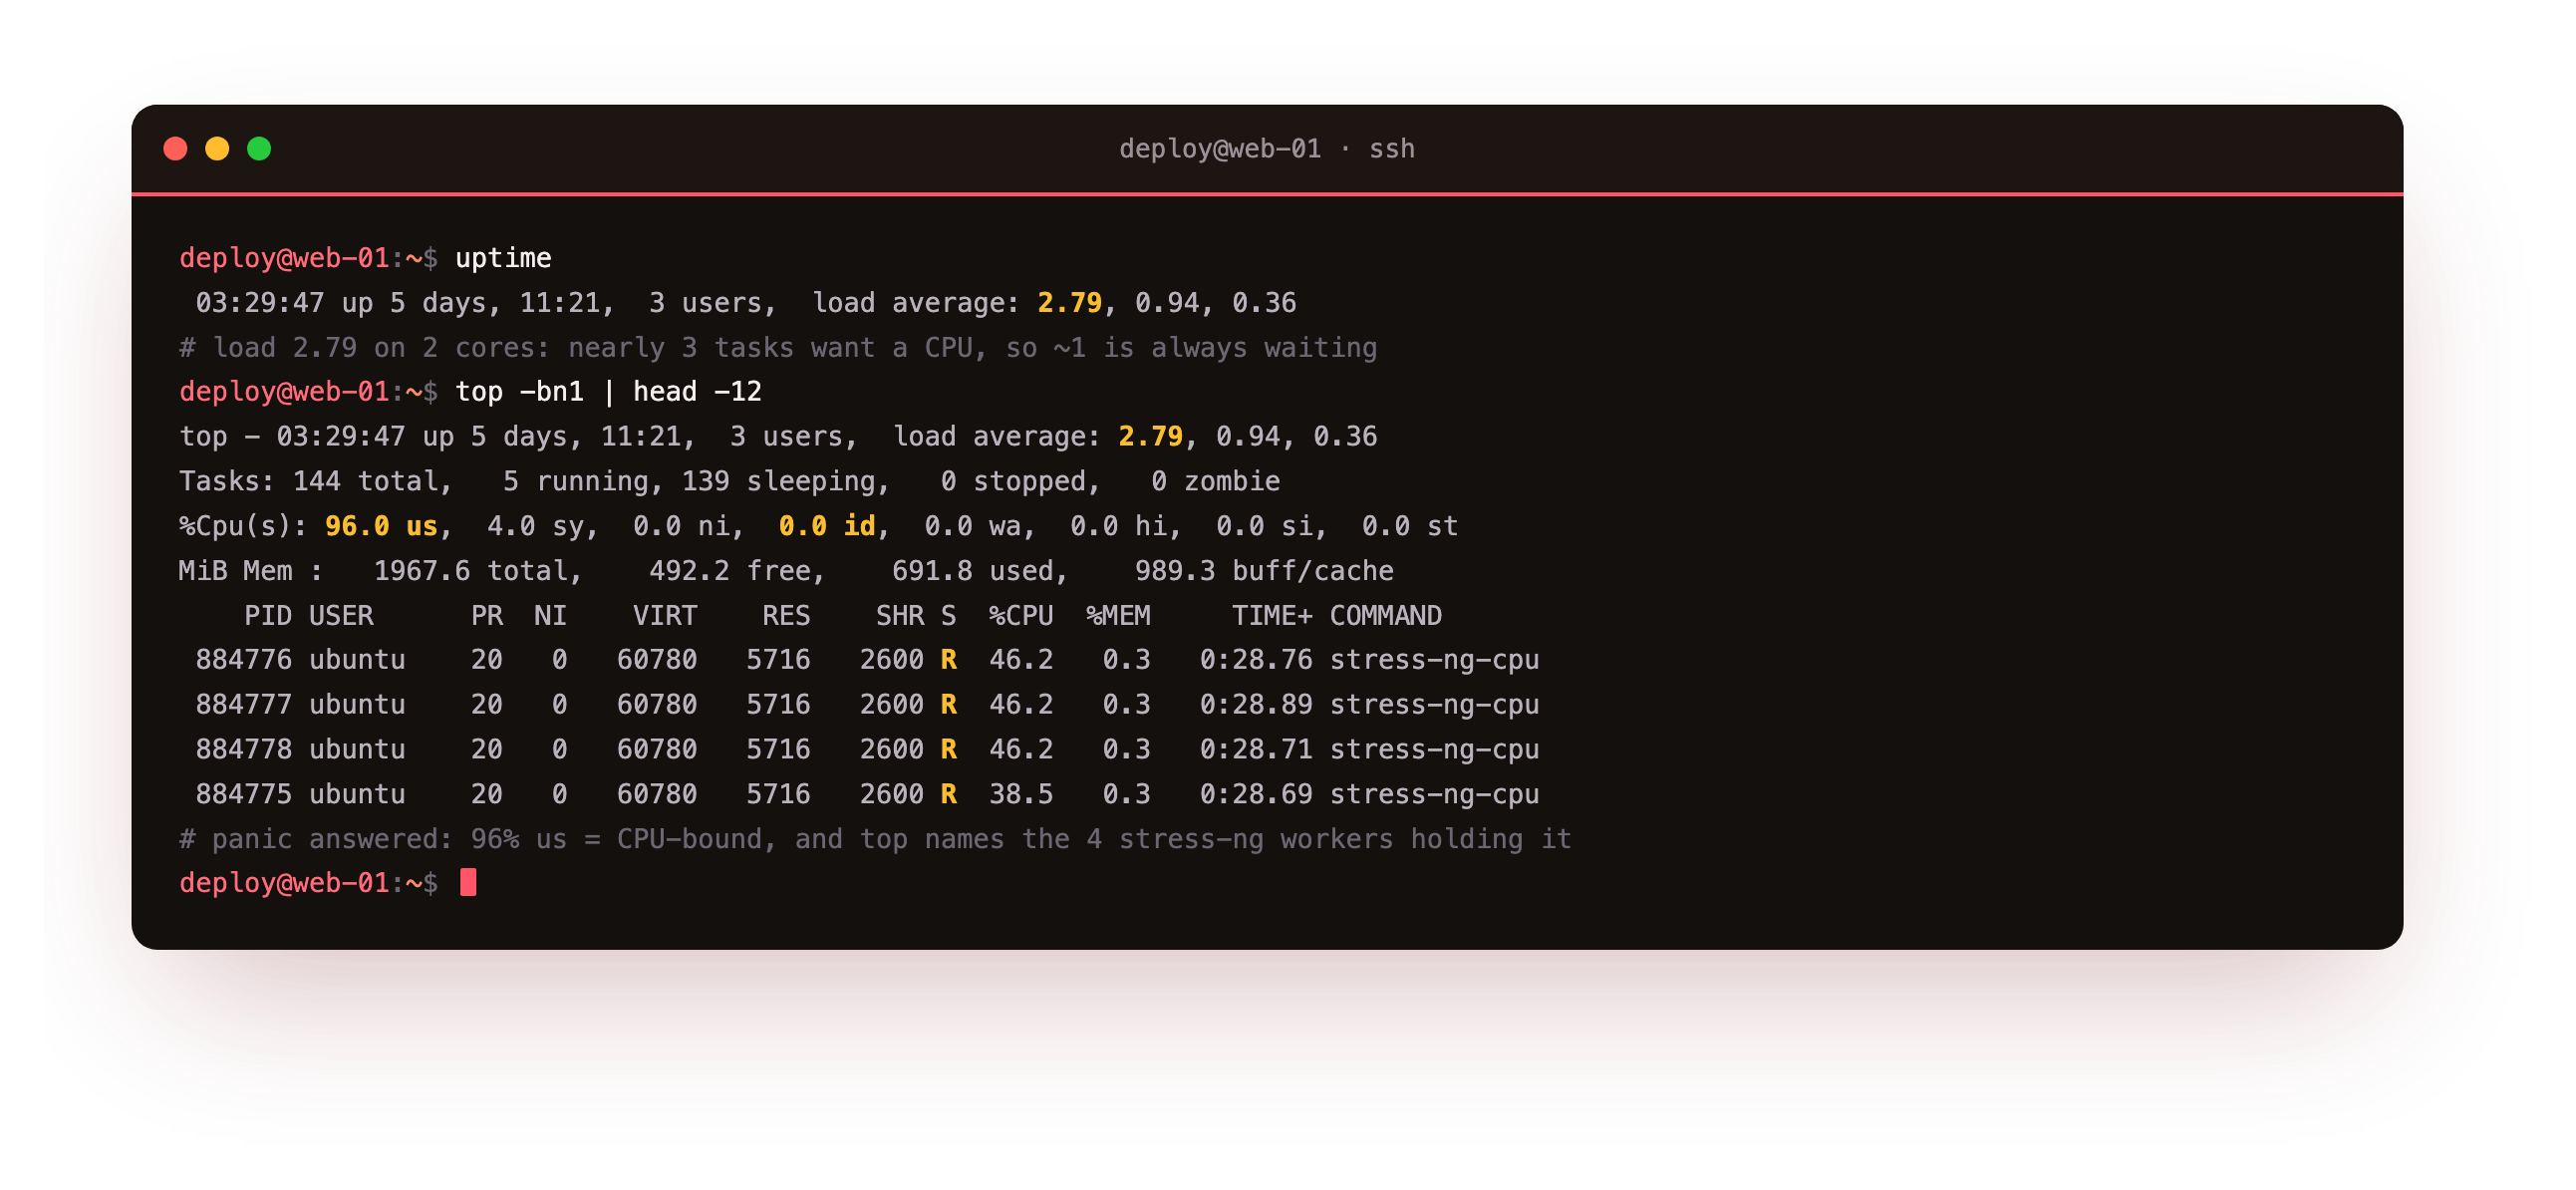Click the R state of PID 884776
2576x1190 pixels.
[x=948, y=660]
